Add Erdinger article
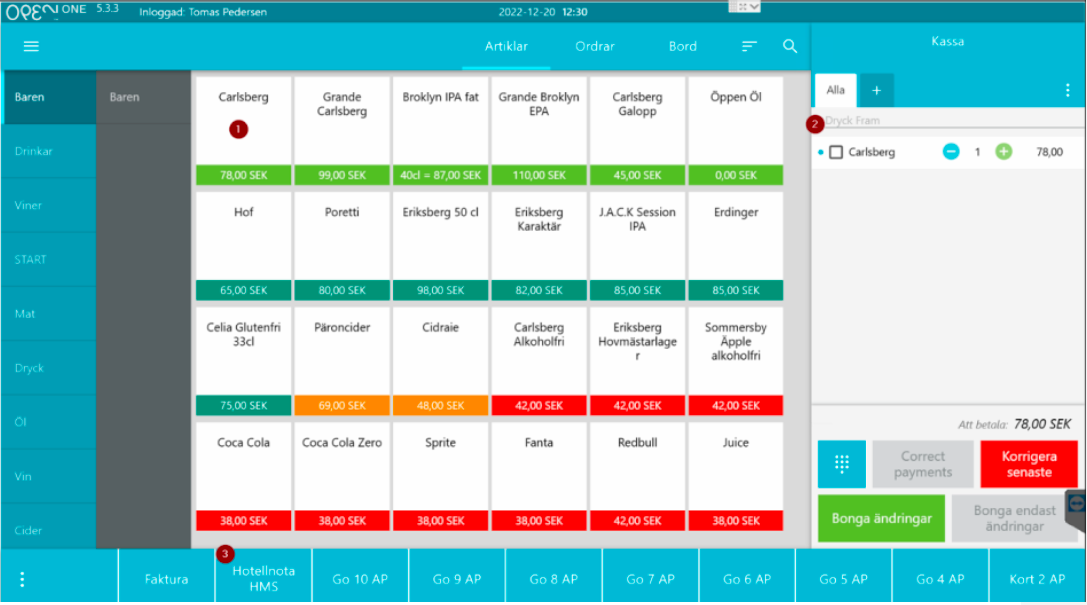The height and width of the screenshot is (605, 1087). pos(736,246)
